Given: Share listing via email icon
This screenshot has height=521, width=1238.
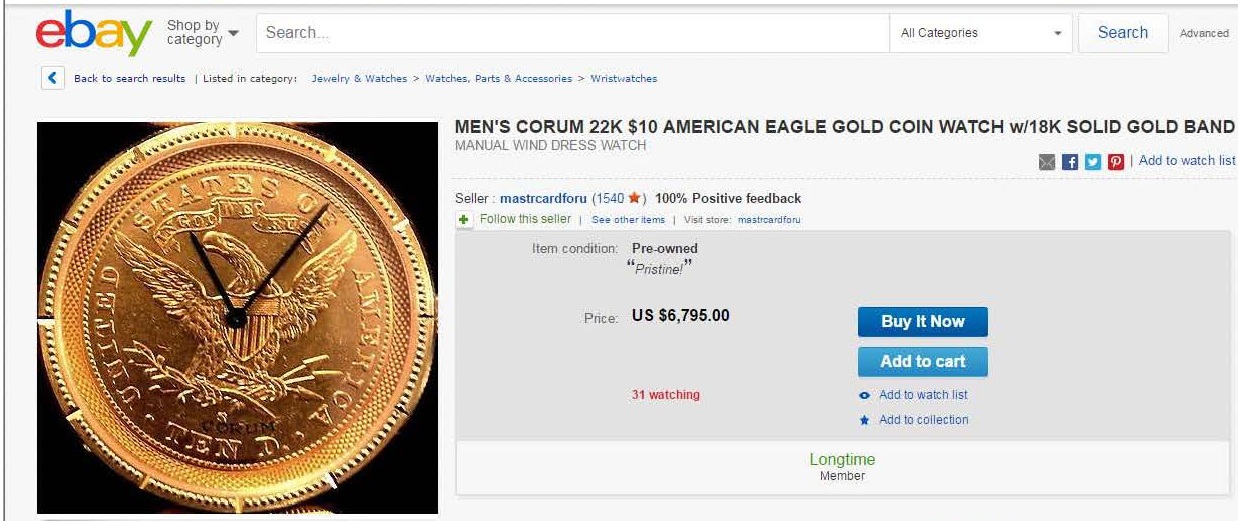Looking at the screenshot, I should pos(1047,162).
